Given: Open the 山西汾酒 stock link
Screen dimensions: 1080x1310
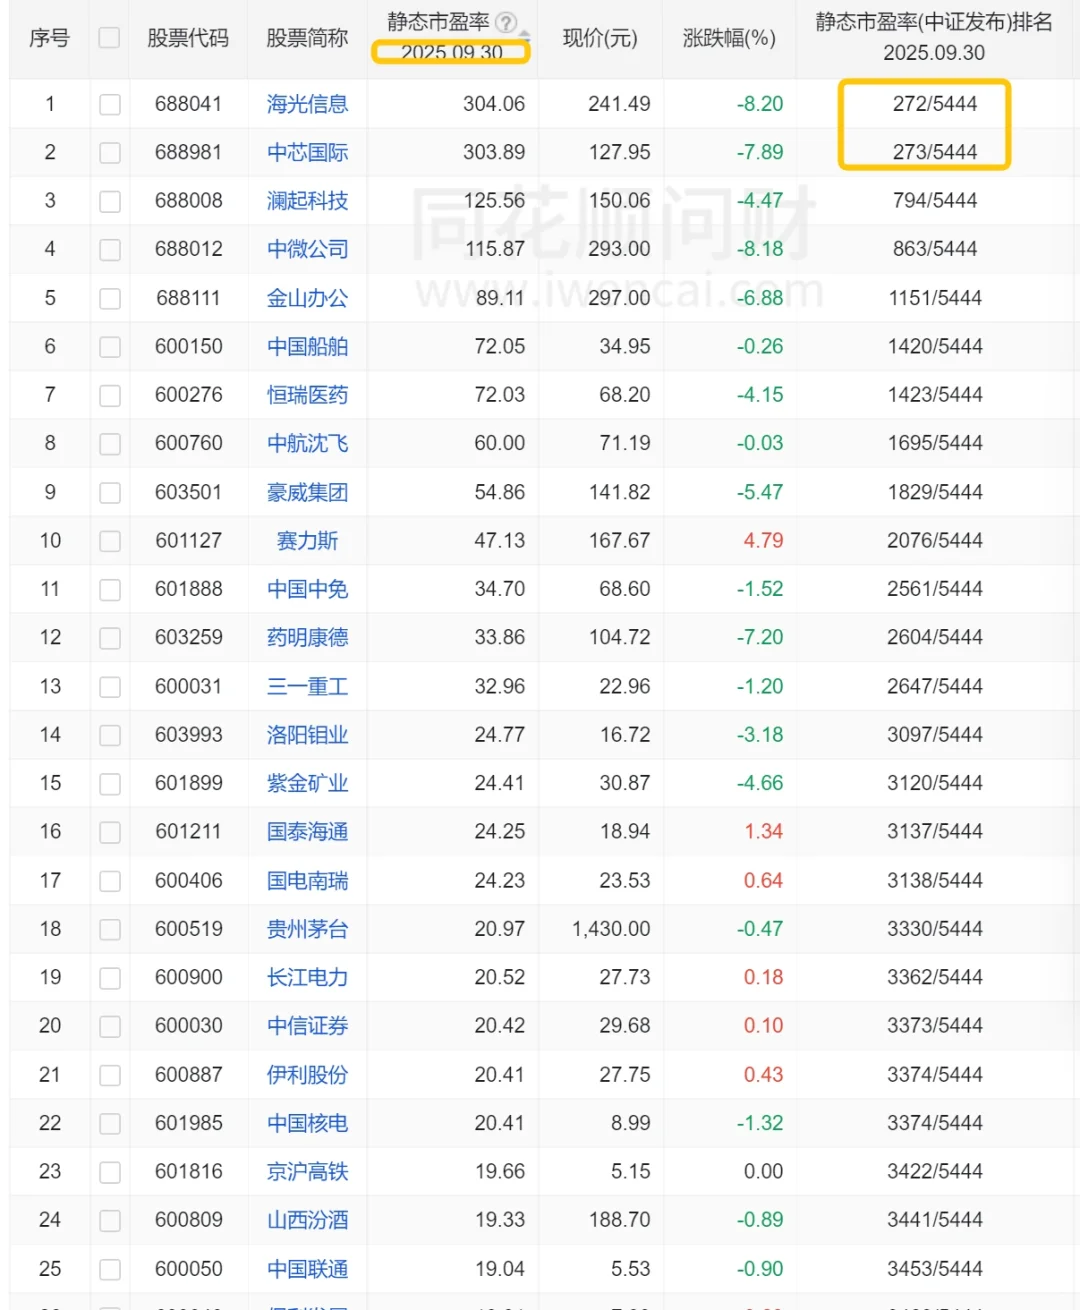Looking at the screenshot, I should [307, 1220].
